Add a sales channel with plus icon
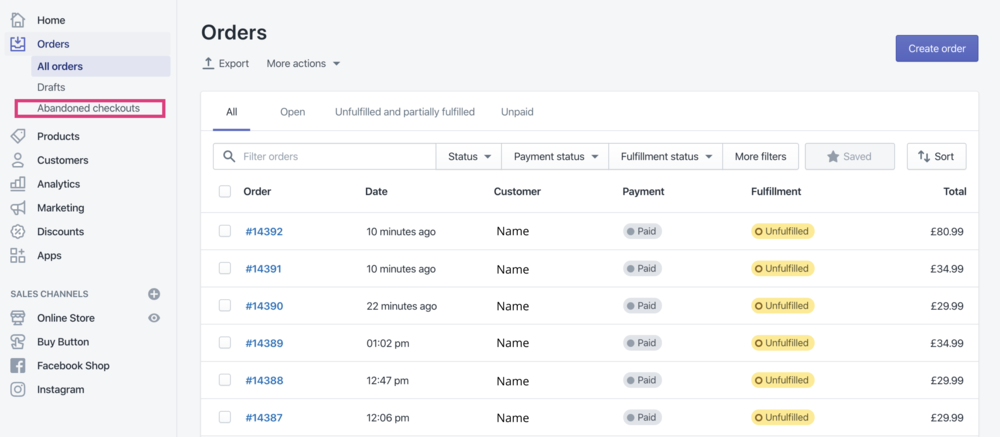This screenshot has height=437, width=1000. [154, 294]
